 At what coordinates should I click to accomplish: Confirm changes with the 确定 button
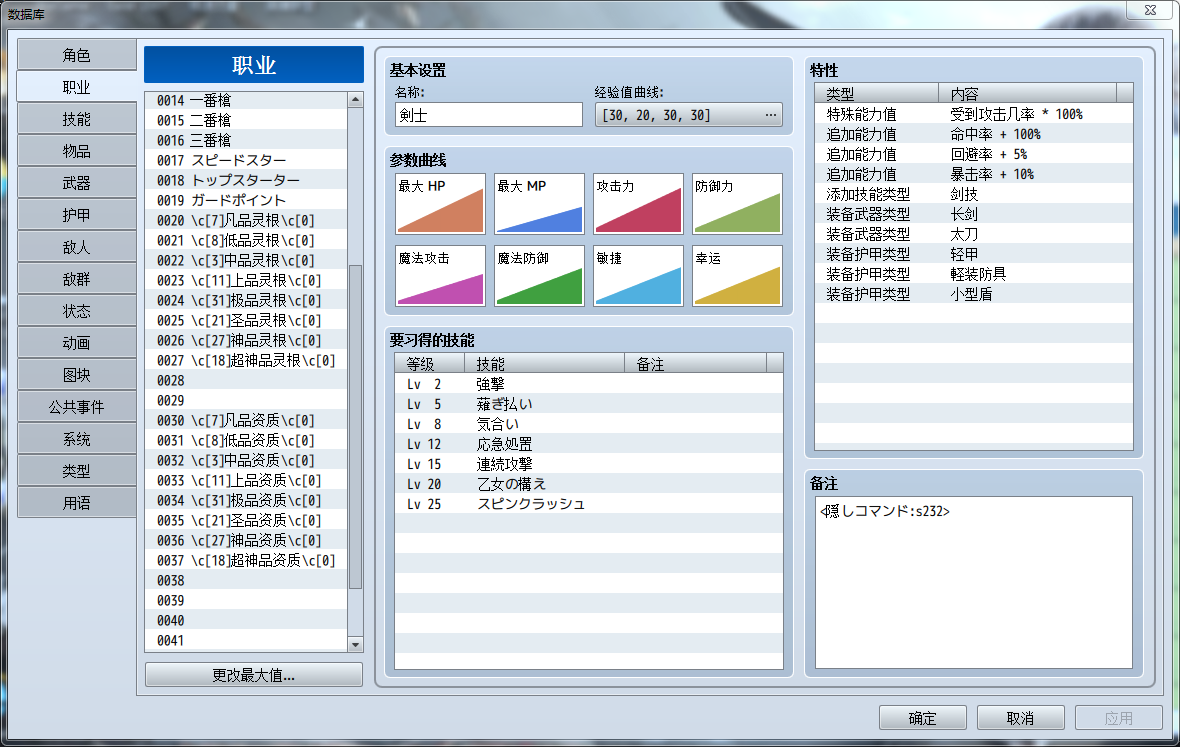[921, 717]
